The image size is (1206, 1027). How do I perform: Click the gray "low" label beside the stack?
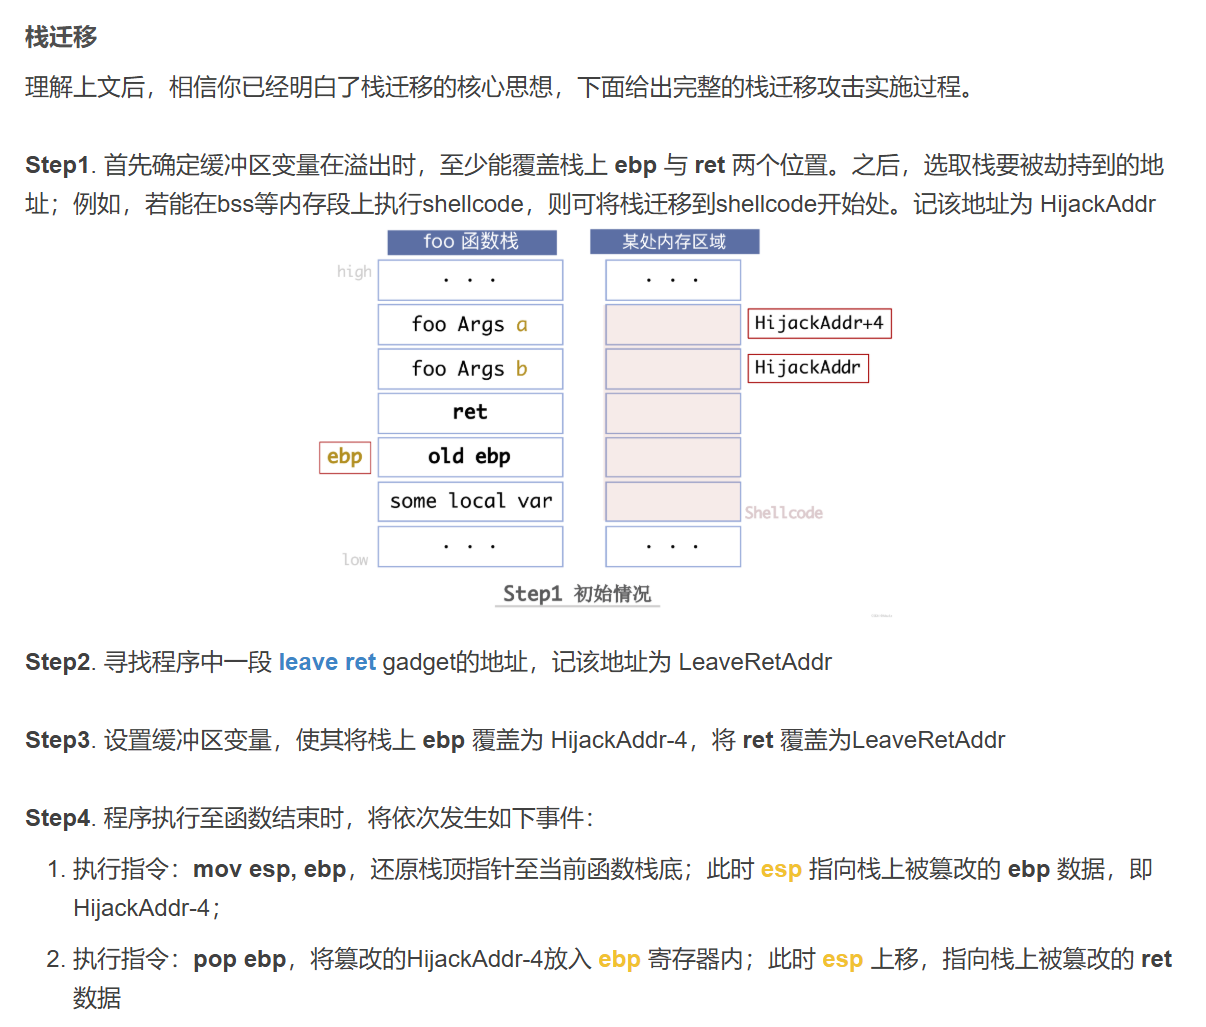coord(355,560)
